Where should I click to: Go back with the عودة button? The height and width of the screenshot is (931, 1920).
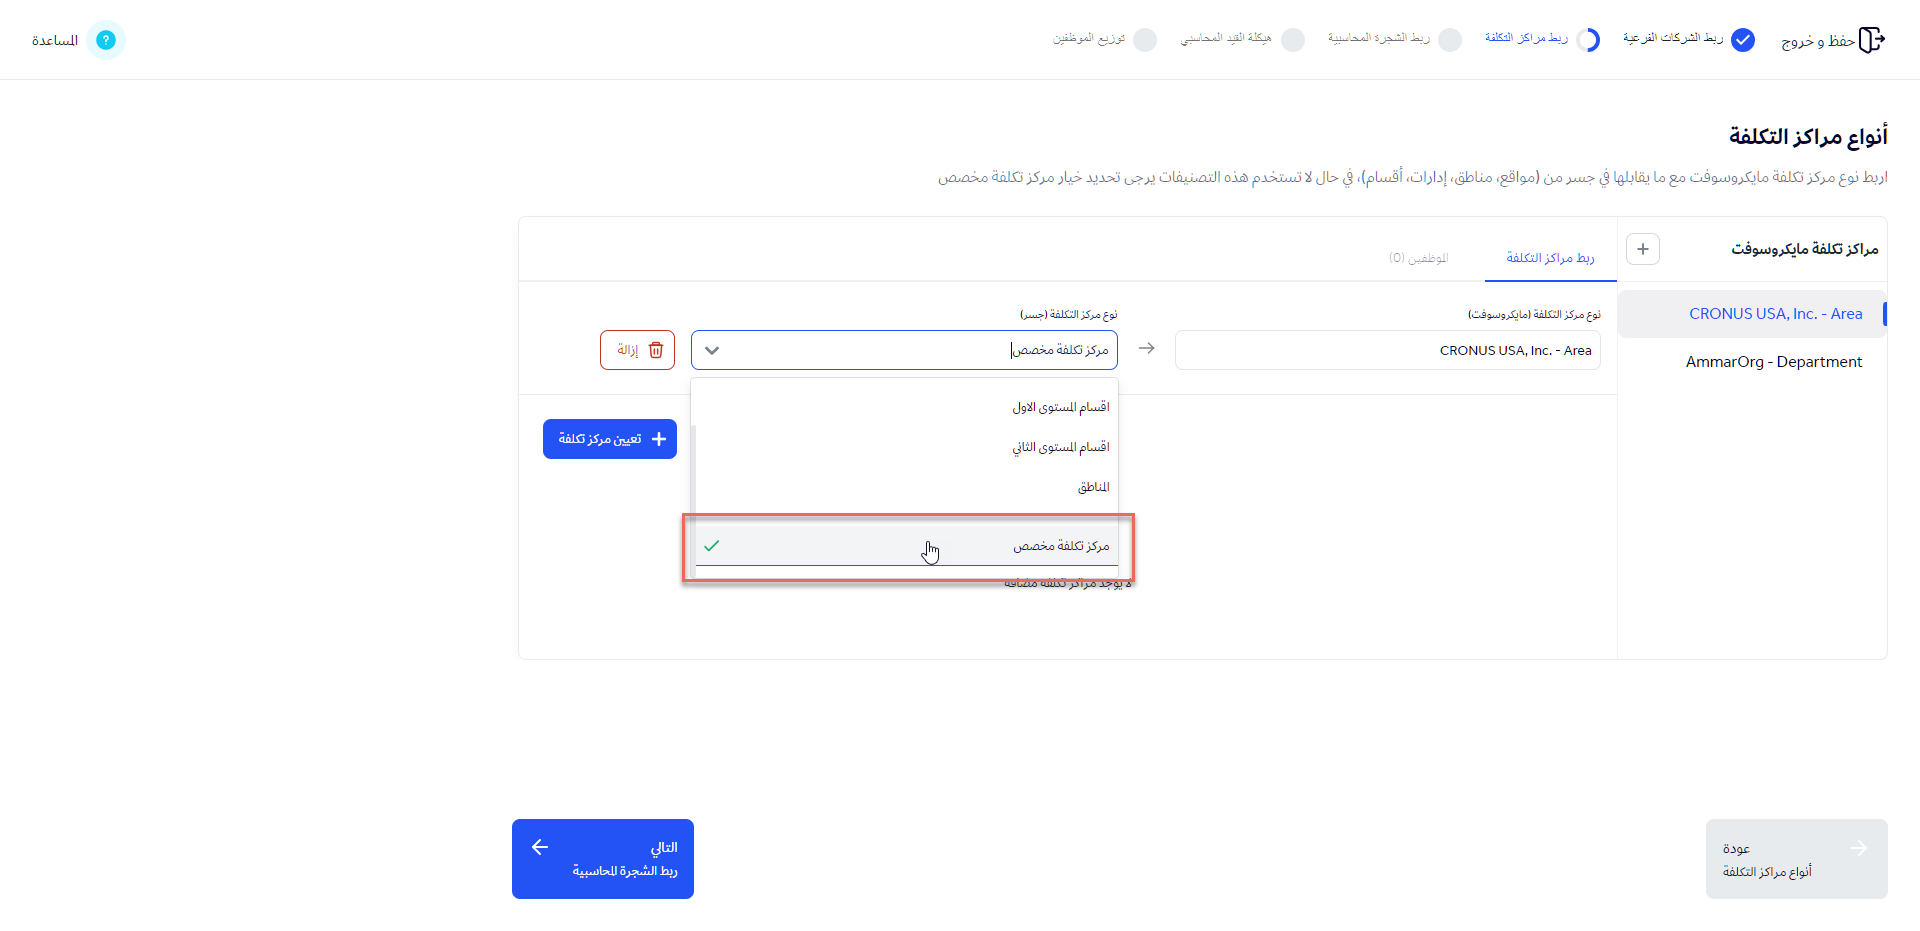(x=1796, y=859)
